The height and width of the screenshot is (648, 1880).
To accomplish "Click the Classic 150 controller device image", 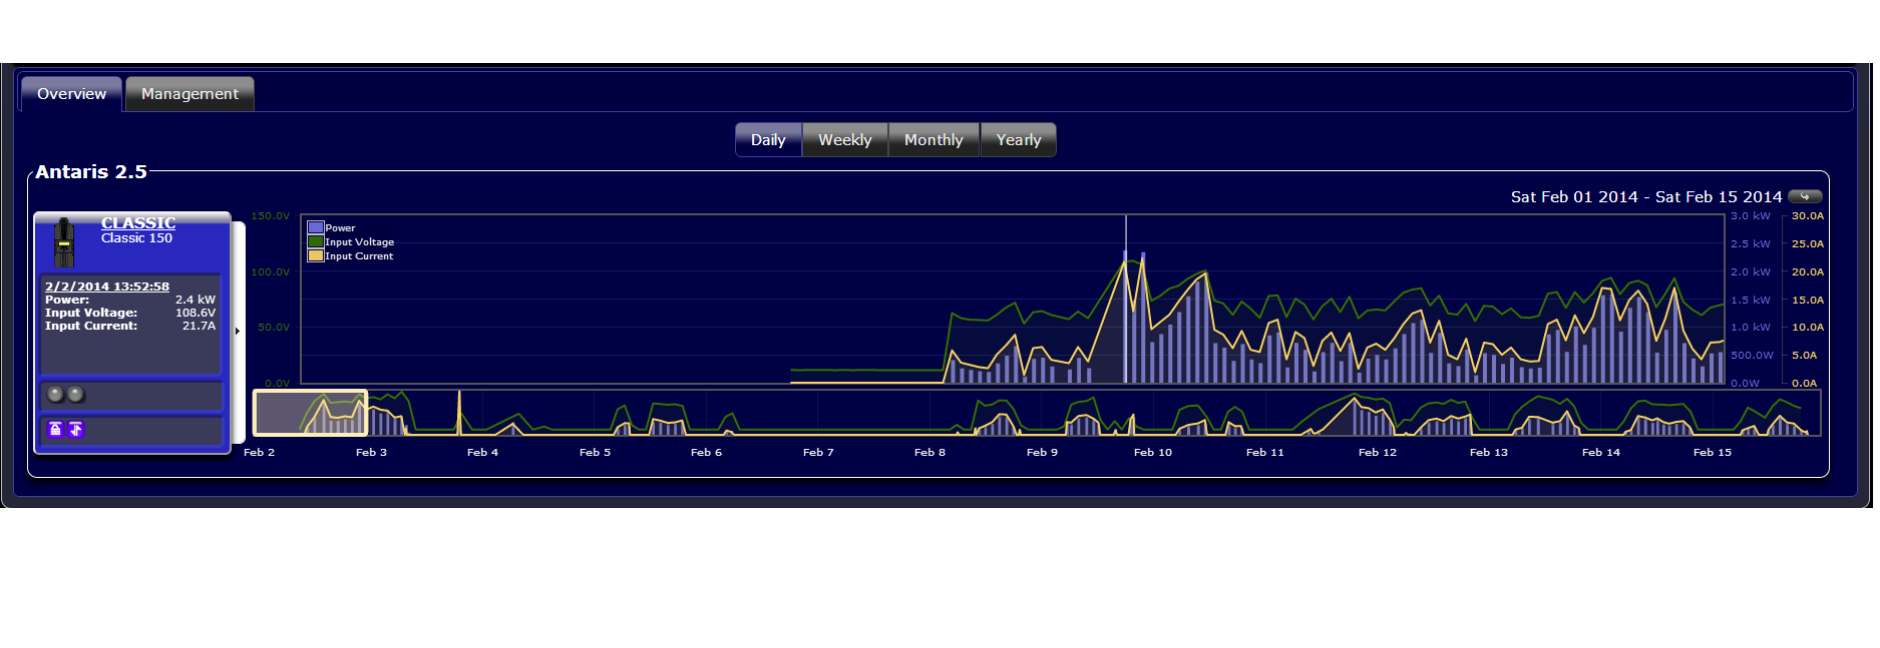I will 64,243.
